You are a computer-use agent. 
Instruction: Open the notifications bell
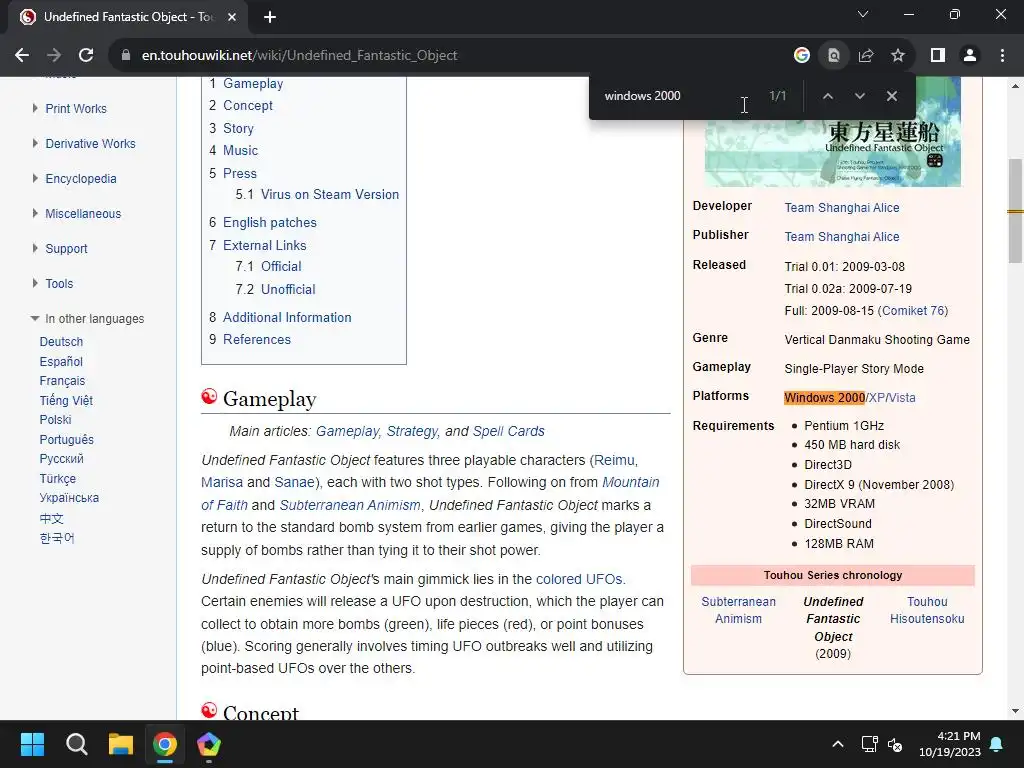click(997, 744)
